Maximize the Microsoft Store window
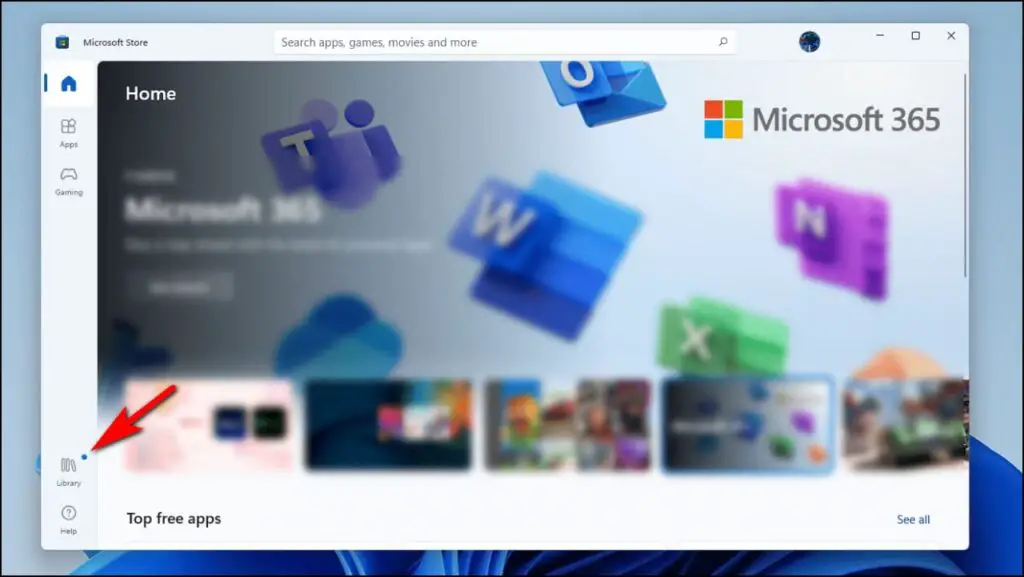The height and width of the screenshot is (577, 1024). 916,36
